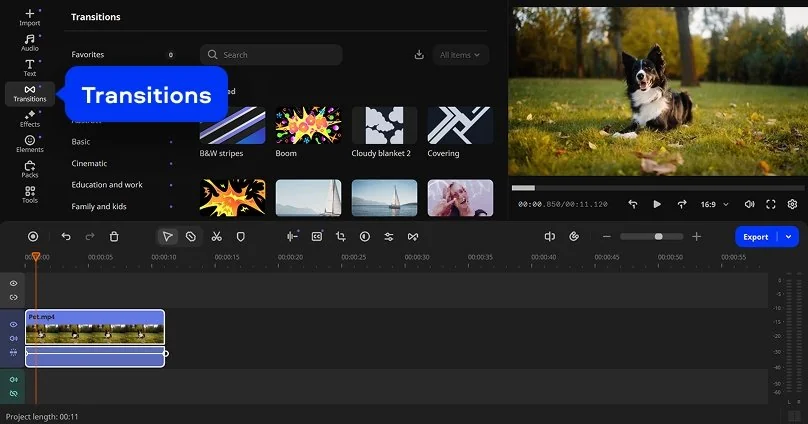Click the Export button

pyautogui.click(x=756, y=237)
